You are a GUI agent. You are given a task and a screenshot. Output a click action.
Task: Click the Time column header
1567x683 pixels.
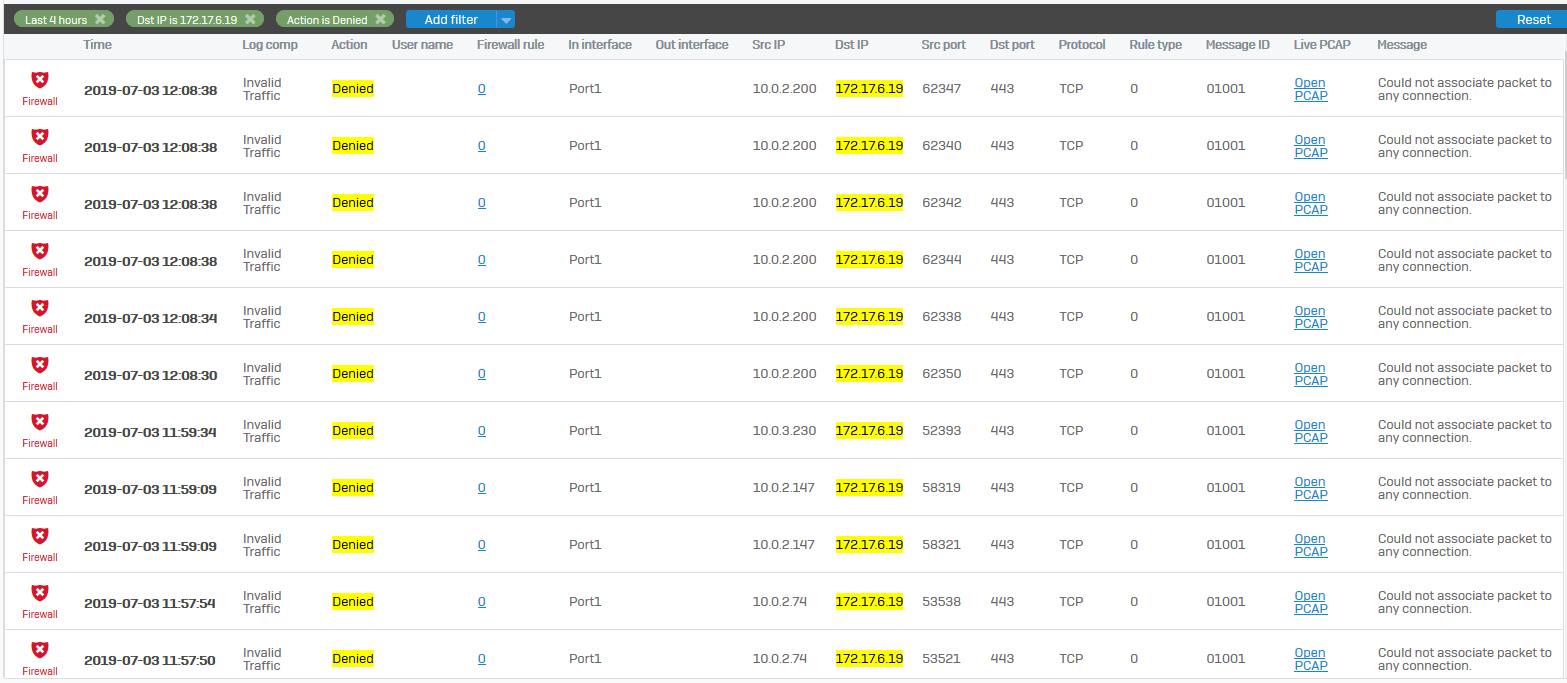click(98, 45)
